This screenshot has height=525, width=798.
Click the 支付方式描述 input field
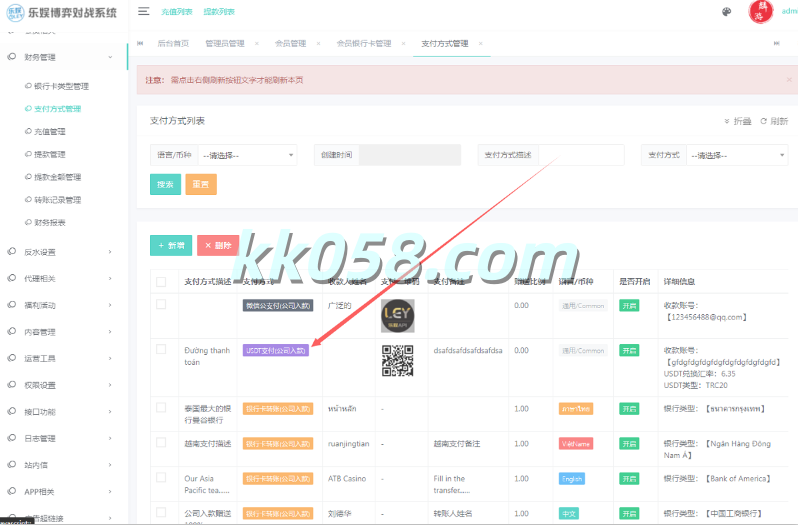pyautogui.click(x=581, y=155)
